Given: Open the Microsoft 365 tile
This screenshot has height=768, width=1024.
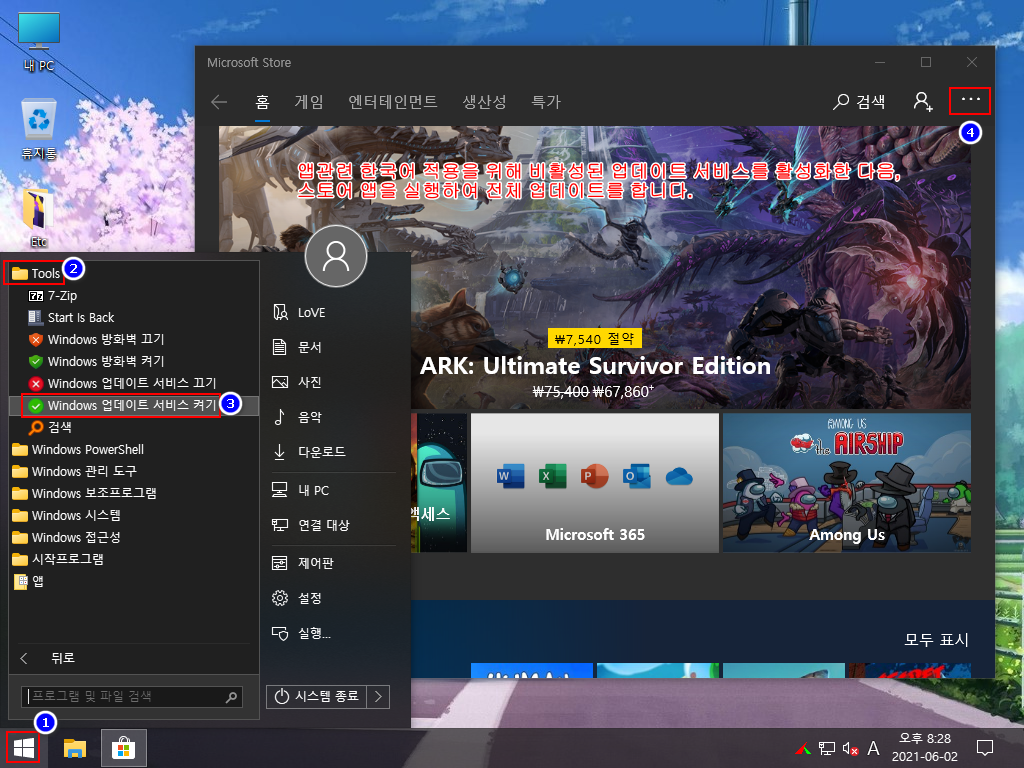Looking at the screenshot, I should tap(594, 483).
